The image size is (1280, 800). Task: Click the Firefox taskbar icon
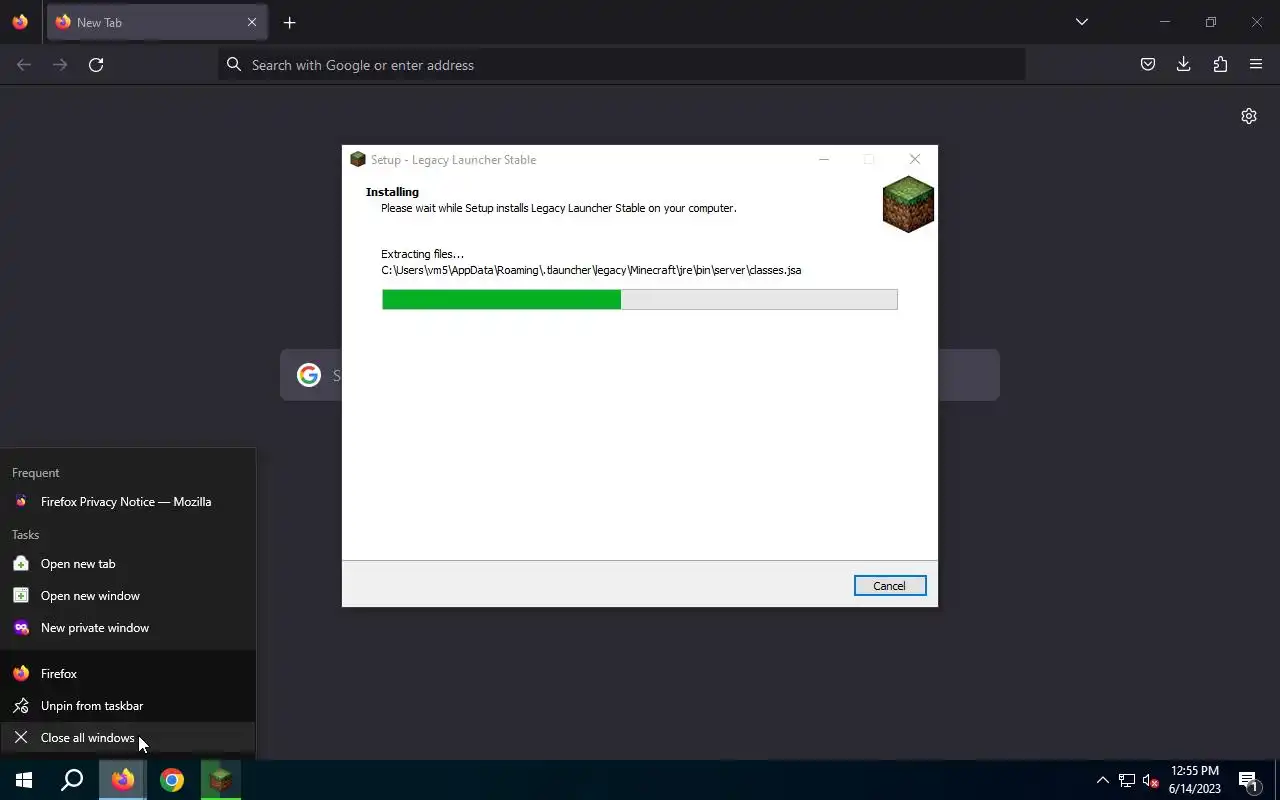123,780
